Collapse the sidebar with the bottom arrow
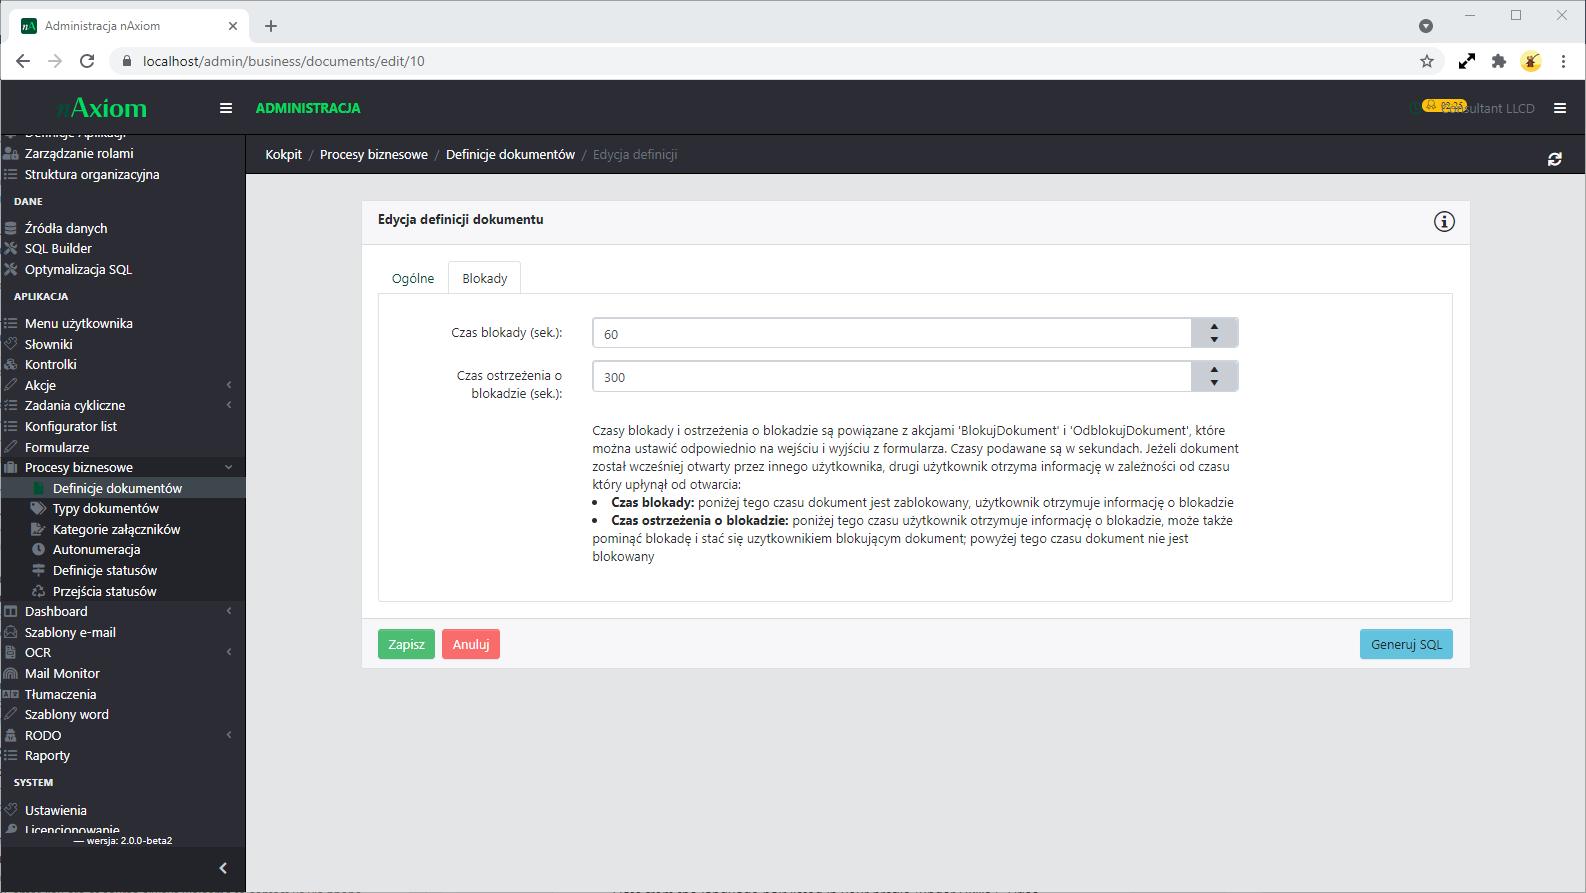The height and width of the screenshot is (893, 1586). tap(223, 868)
